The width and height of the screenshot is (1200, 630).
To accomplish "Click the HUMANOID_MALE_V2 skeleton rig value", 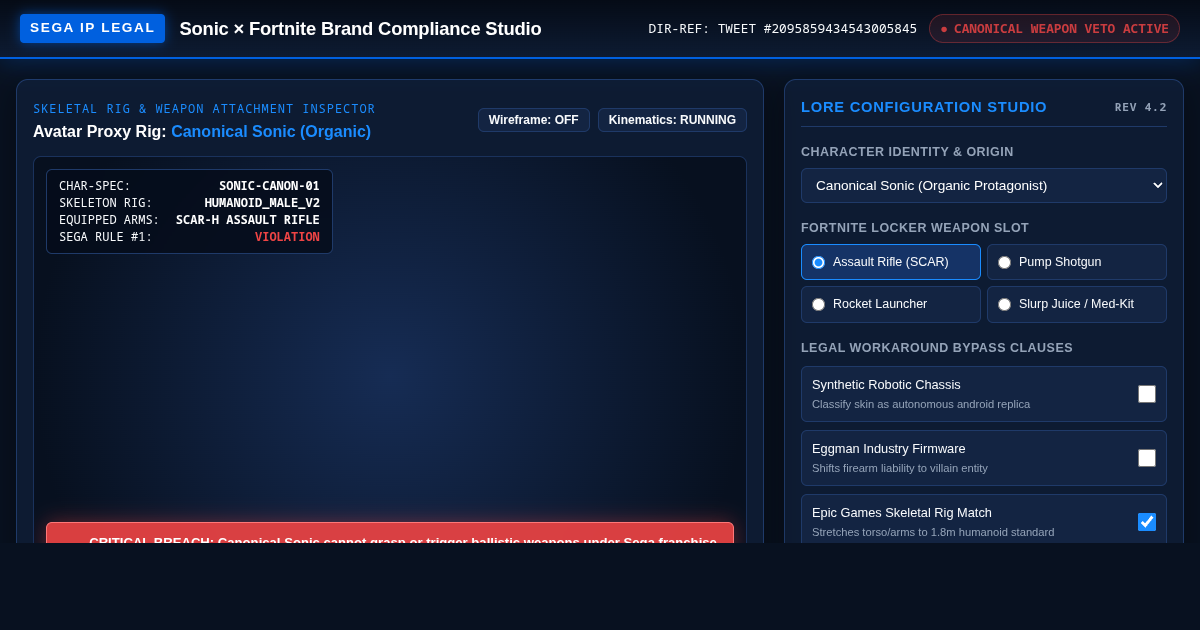I will [x=262, y=203].
